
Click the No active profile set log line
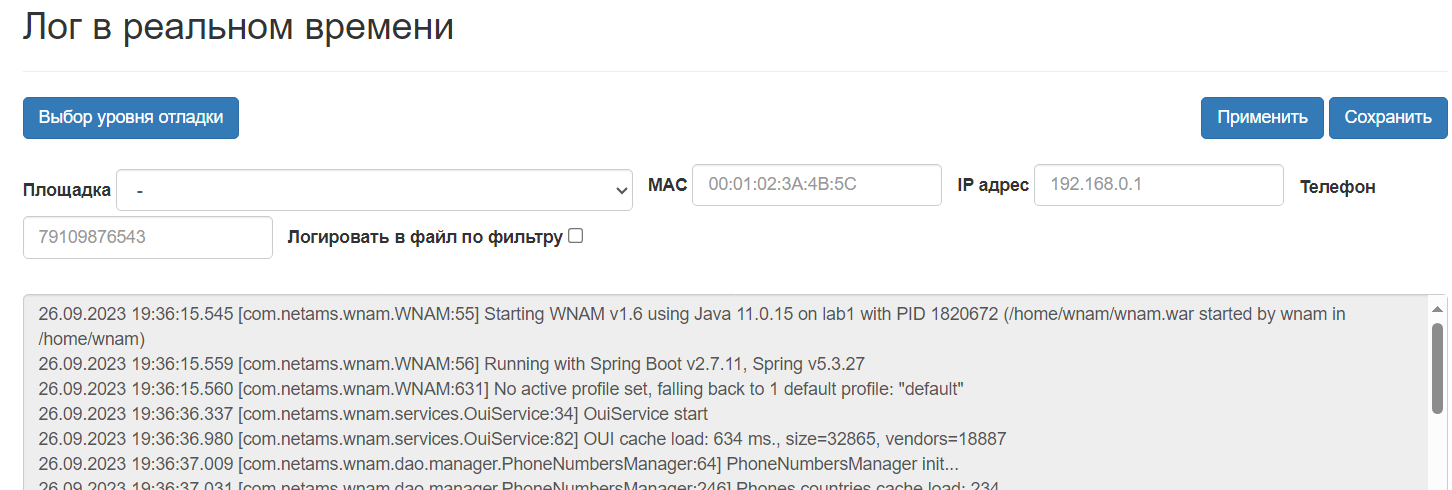(500, 389)
